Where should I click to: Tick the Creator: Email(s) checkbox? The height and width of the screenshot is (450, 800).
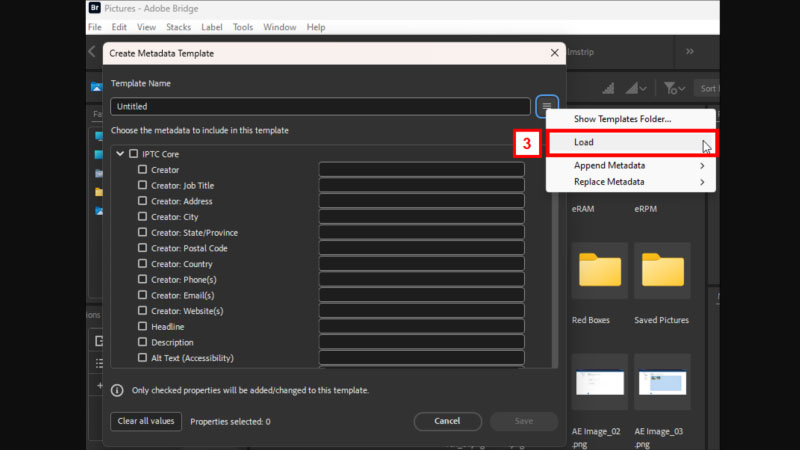(143, 296)
